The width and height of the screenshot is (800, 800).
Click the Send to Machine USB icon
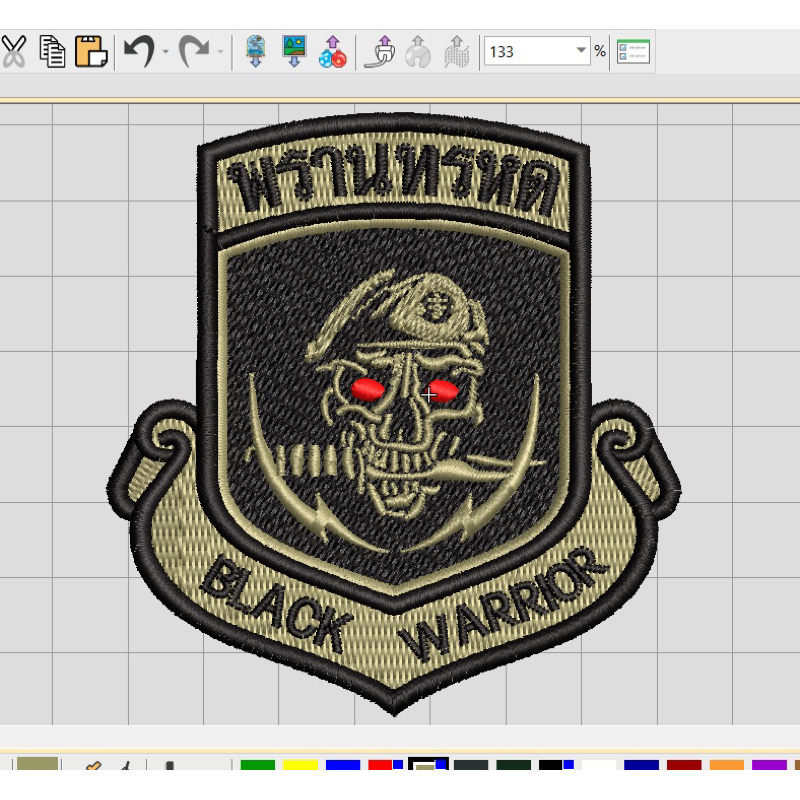point(380,52)
